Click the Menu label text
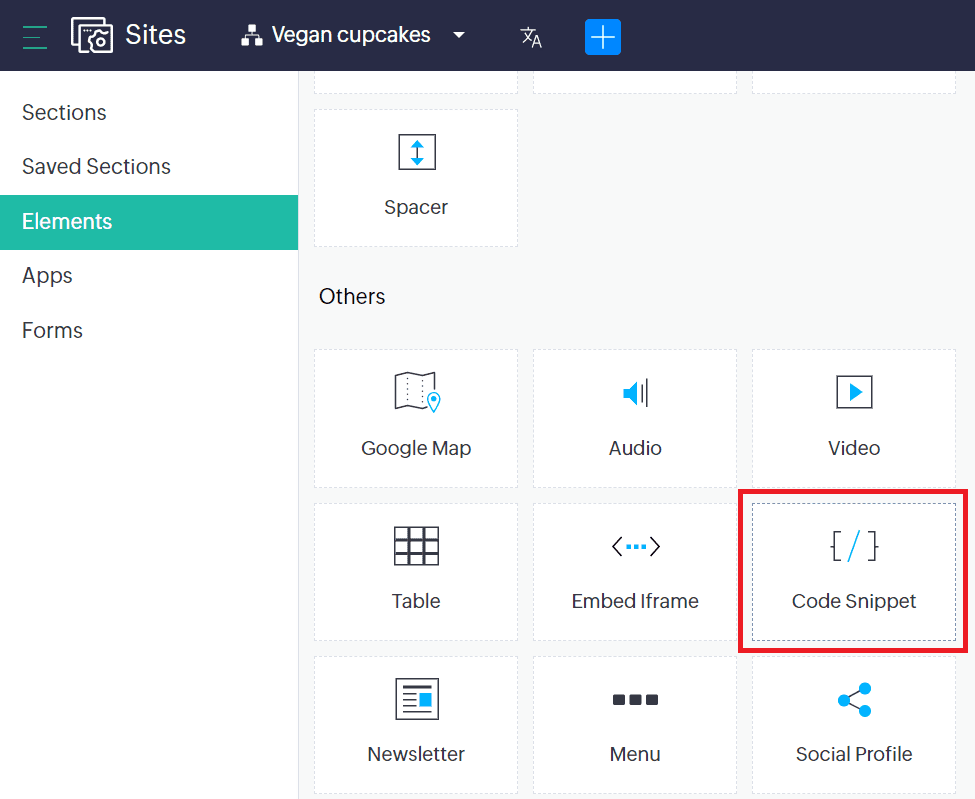 click(635, 754)
